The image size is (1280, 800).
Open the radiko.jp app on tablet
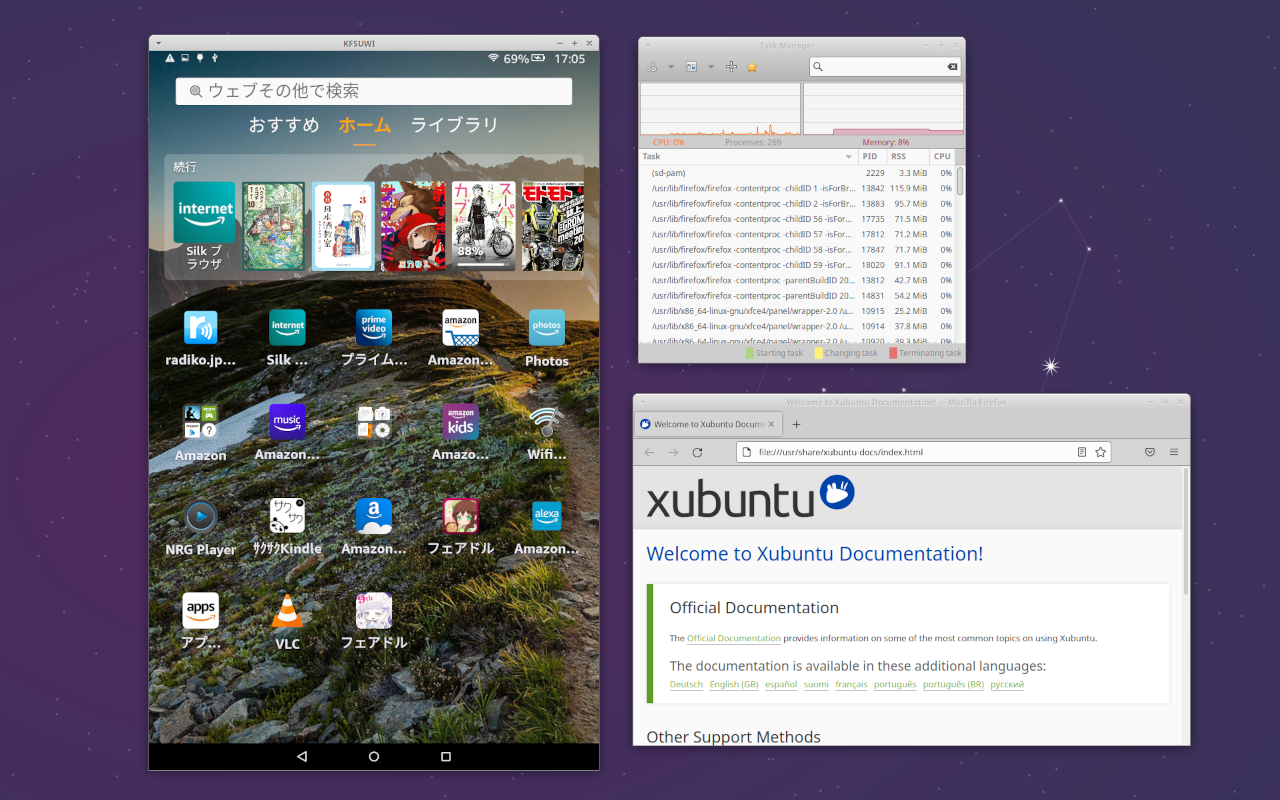(x=200, y=327)
